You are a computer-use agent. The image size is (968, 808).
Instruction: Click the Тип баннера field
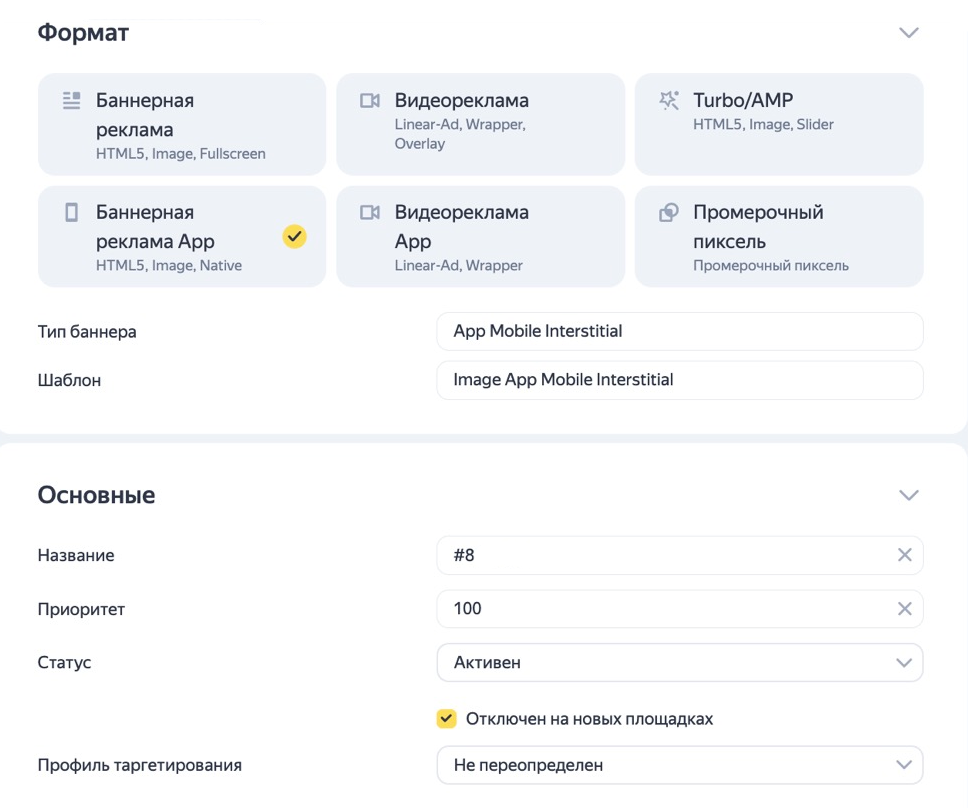tap(679, 331)
